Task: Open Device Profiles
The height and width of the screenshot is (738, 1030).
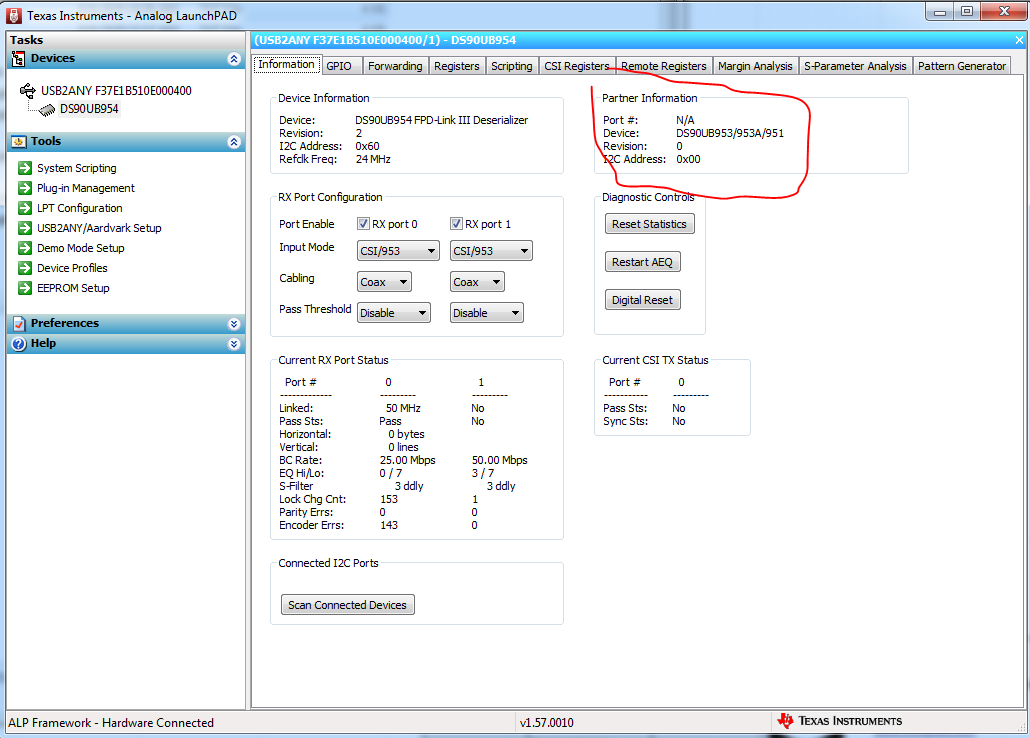Action: pyautogui.click(x=72, y=268)
